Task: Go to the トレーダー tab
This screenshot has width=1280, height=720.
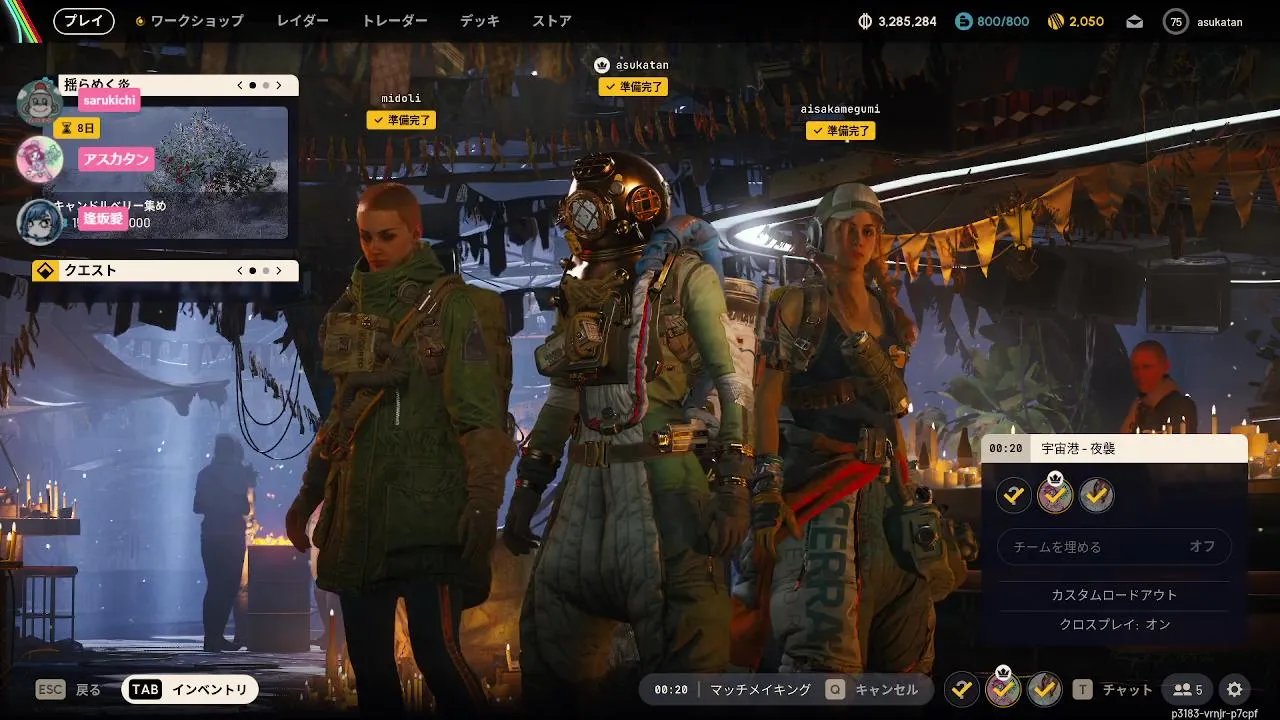Action: tap(394, 21)
